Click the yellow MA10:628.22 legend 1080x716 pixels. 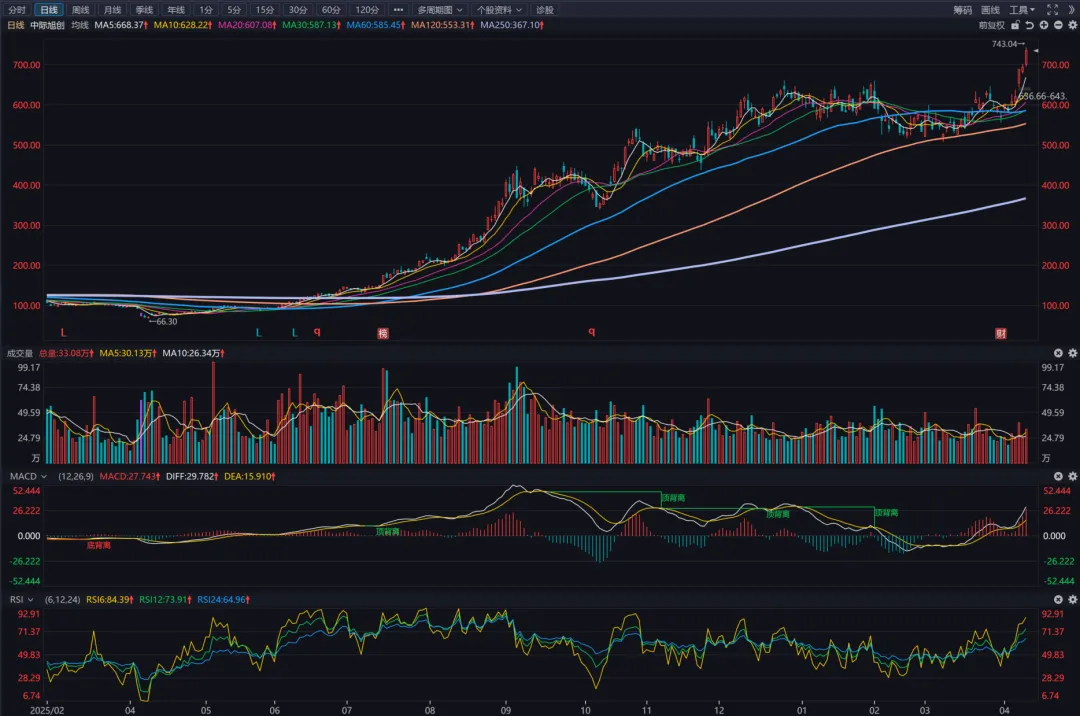tap(183, 25)
